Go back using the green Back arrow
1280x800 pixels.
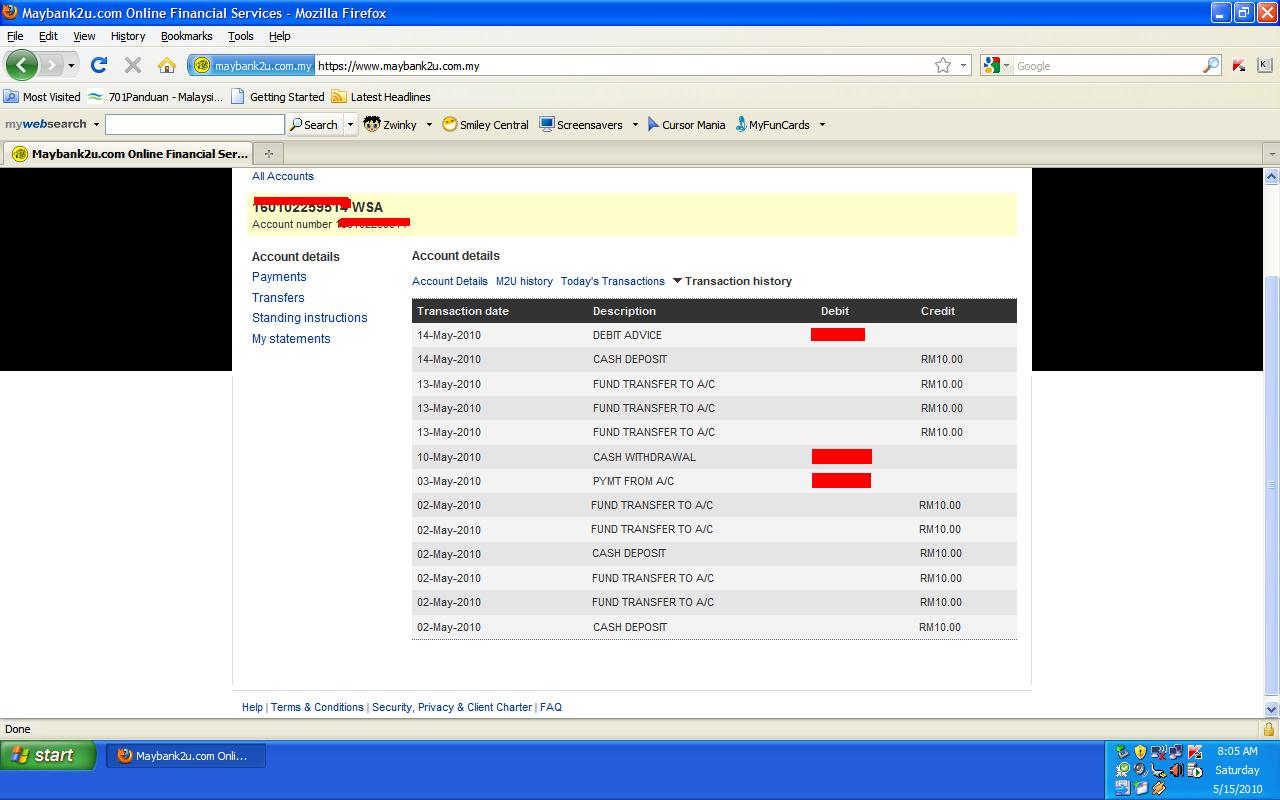[22, 65]
